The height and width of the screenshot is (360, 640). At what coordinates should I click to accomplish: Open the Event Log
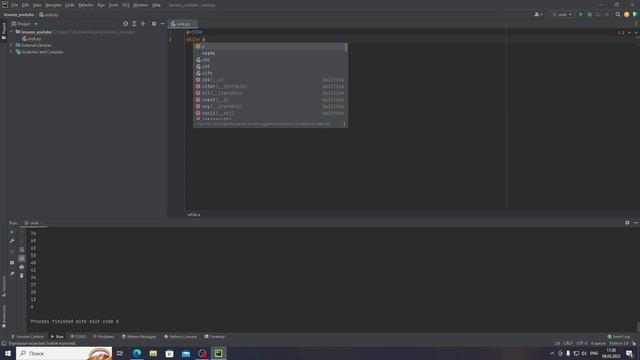(x=619, y=337)
